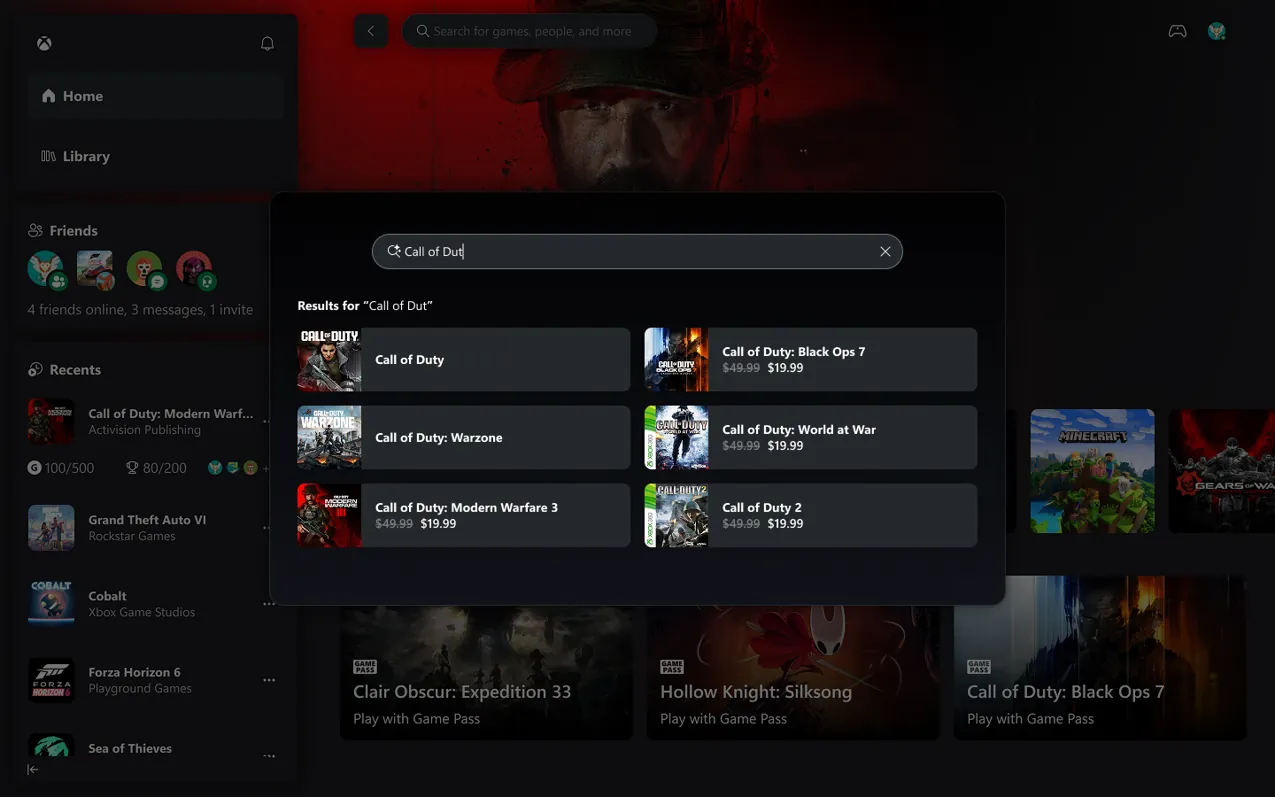Screen dimensions: 1275x797
Task: Select Call of Duty: Modern Warfare 3 result
Action: pyautogui.click(x=464, y=515)
